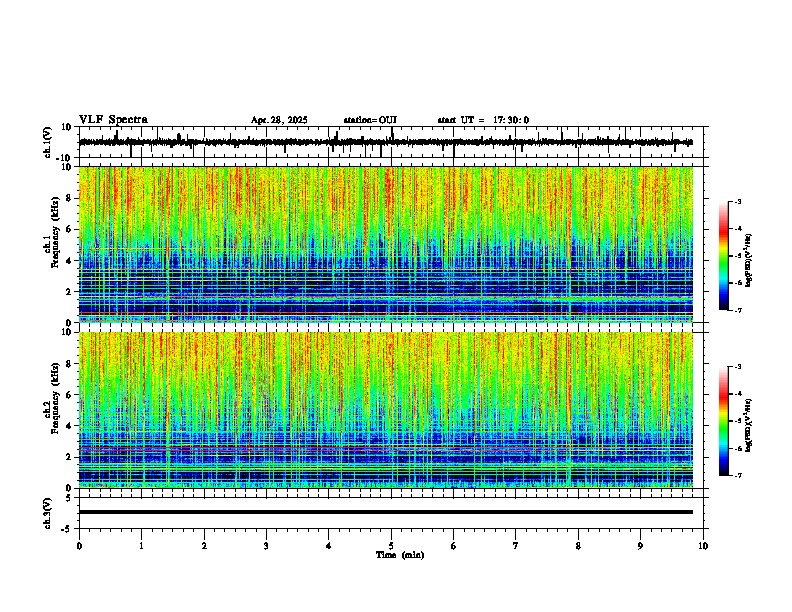Click the ch.1 color bar log(PSD) label

point(749,261)
